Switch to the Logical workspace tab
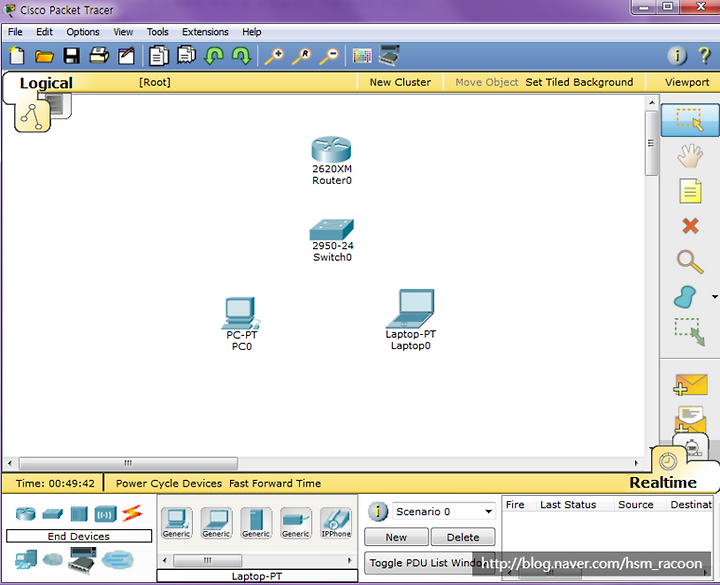Viewport: 720px width, 585px height. coord(46,83)
